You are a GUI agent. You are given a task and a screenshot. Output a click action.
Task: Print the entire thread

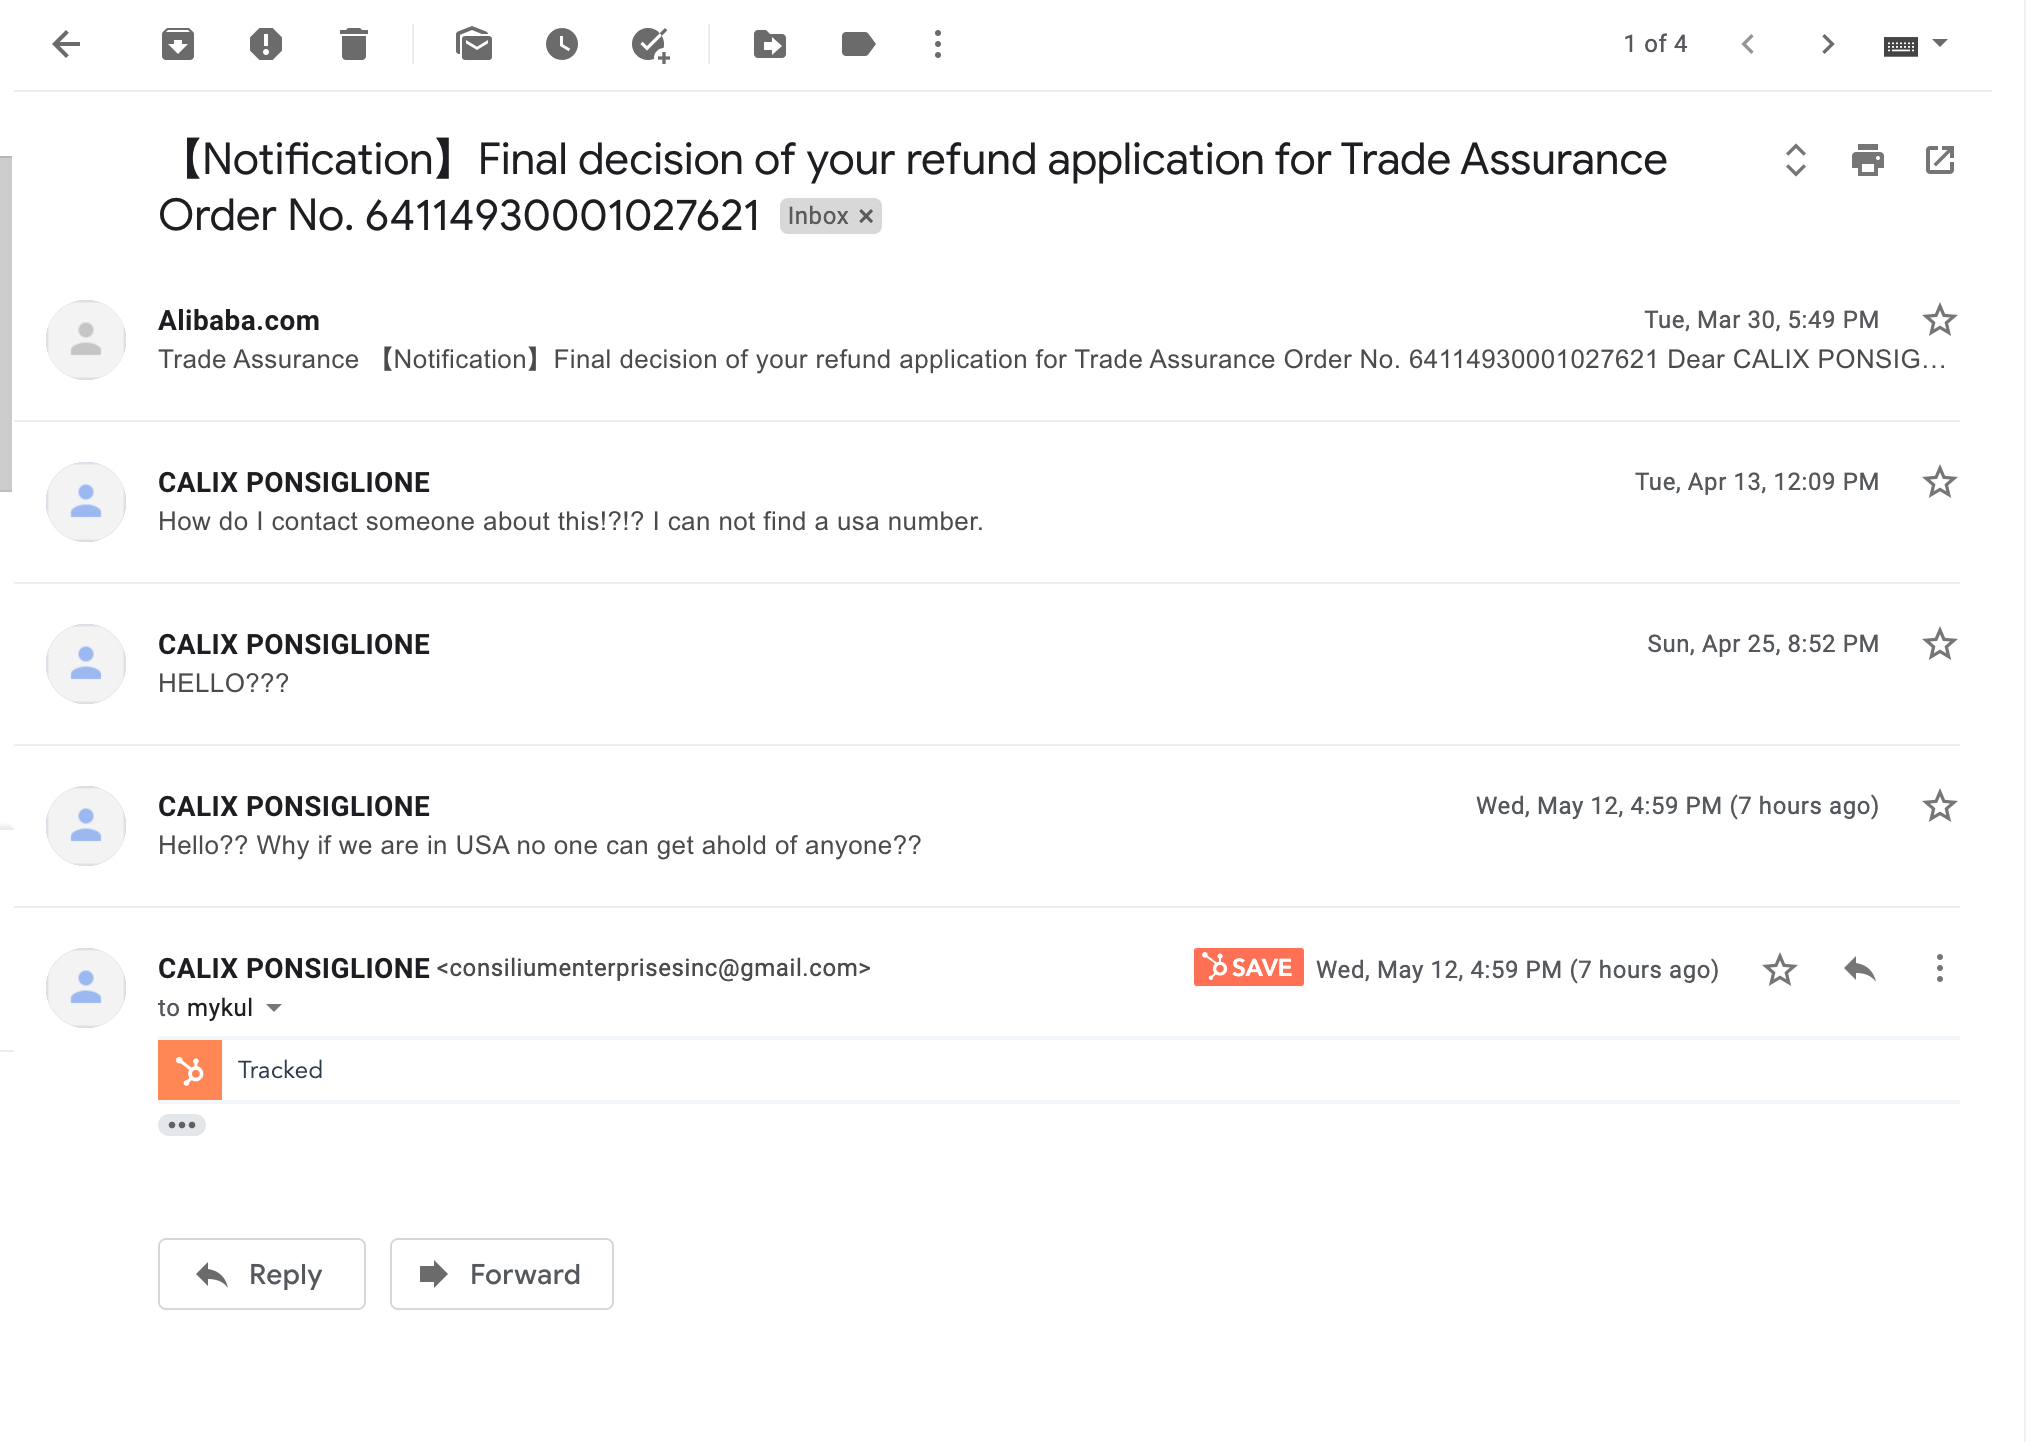coord(1868,160)
